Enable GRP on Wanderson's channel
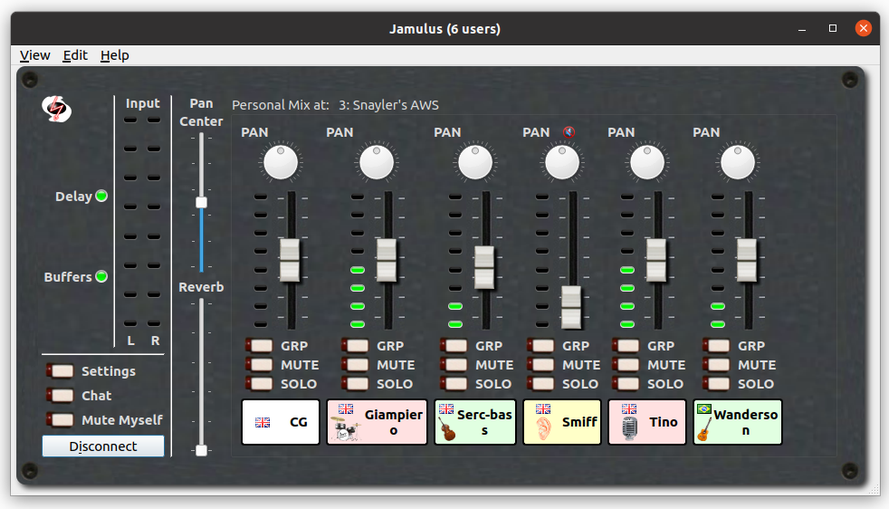Screen dimensions: 889x509 (x=718, y=346)
